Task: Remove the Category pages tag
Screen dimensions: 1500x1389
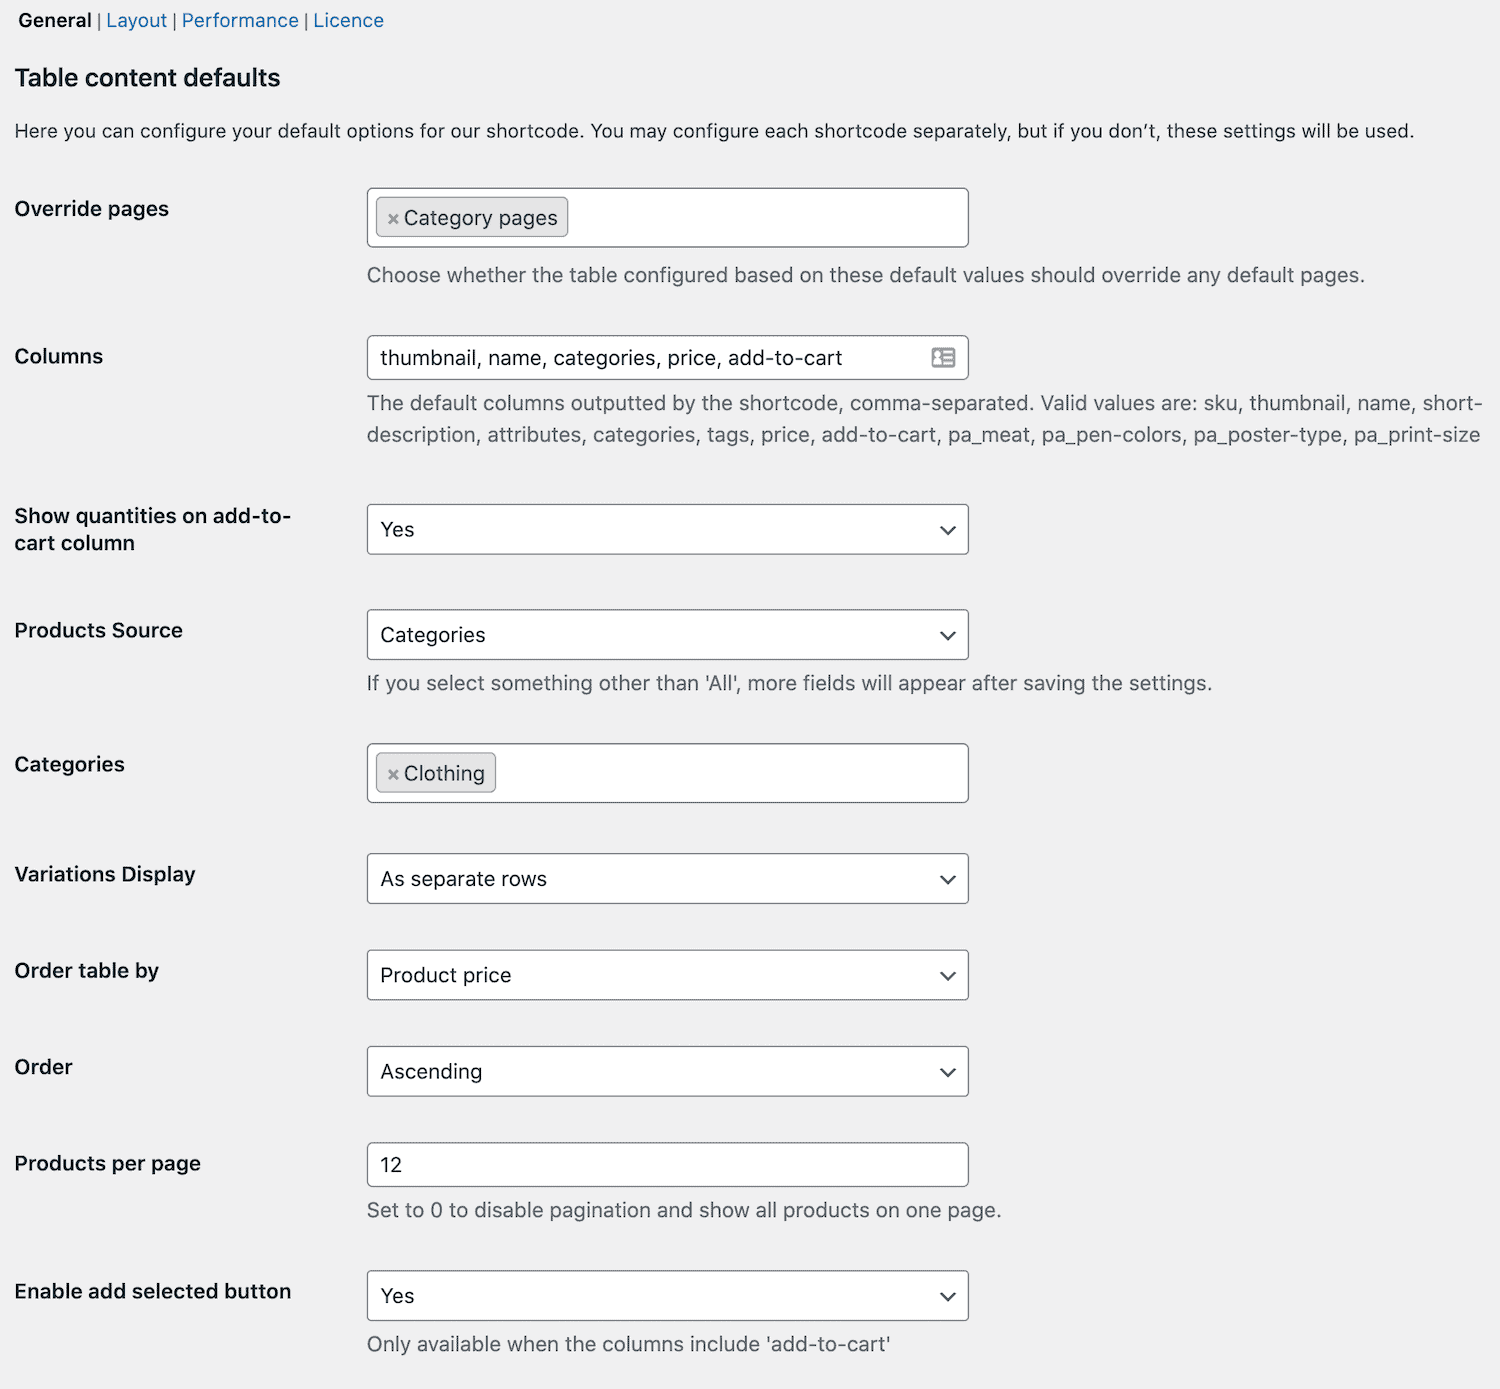Action: [393, 219]
